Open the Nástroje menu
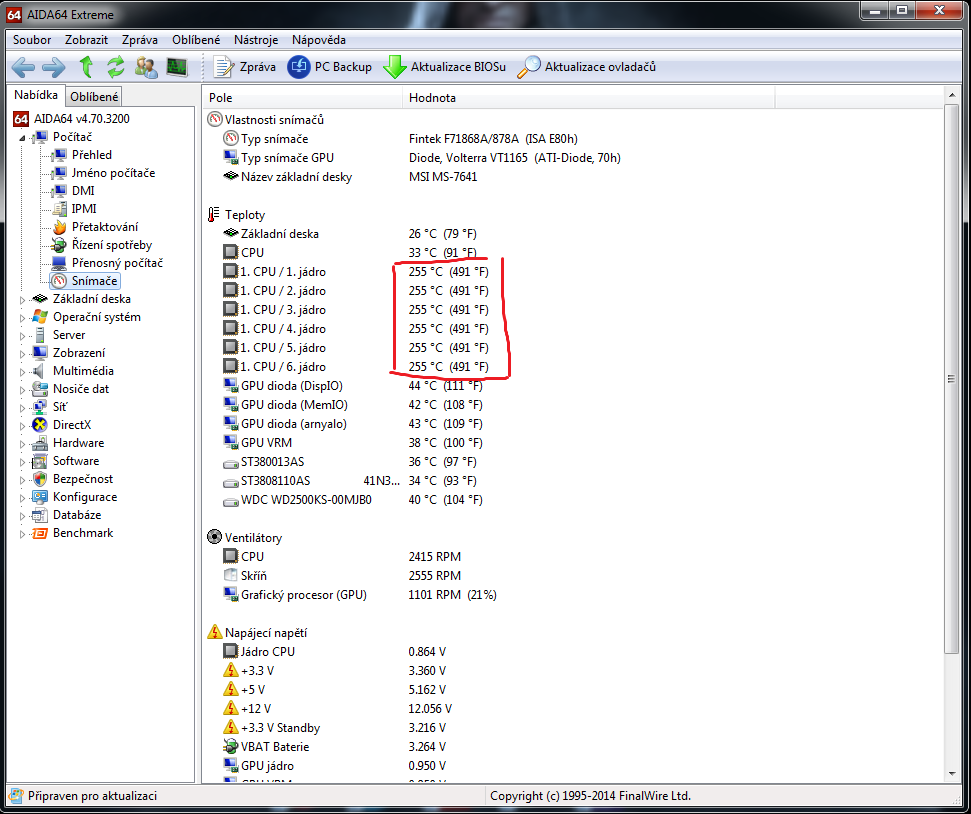Screen dimensions: 971x814 [x=256, y=40]
